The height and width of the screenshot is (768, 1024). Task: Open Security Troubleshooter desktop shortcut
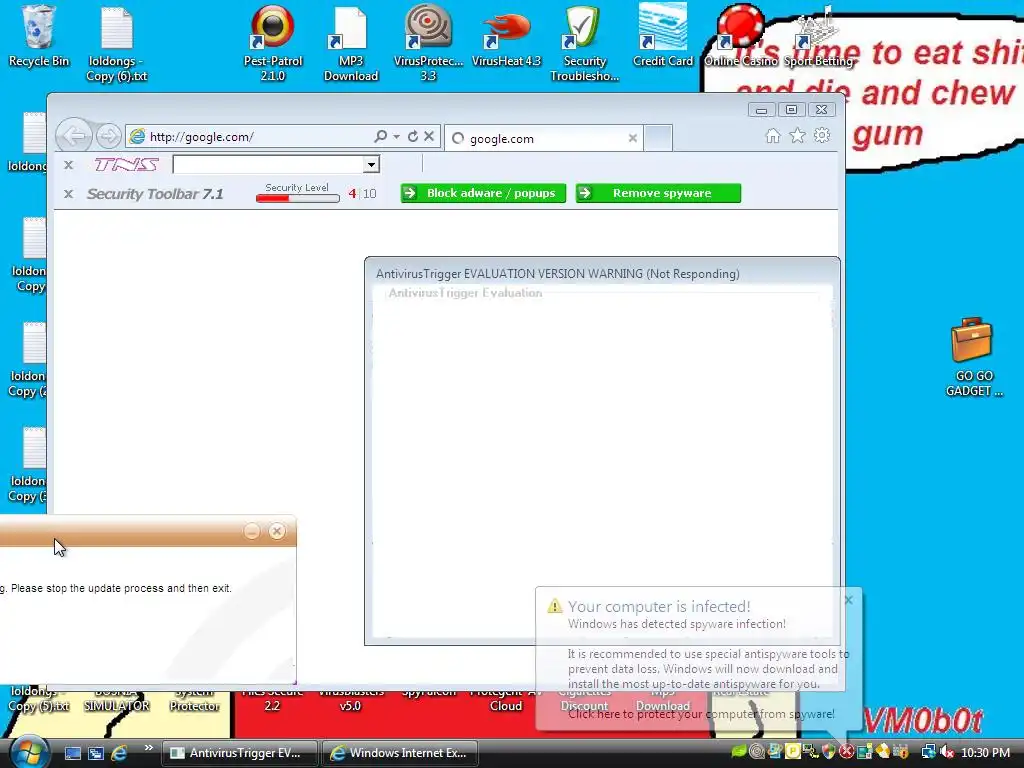(x=584, y=43)
